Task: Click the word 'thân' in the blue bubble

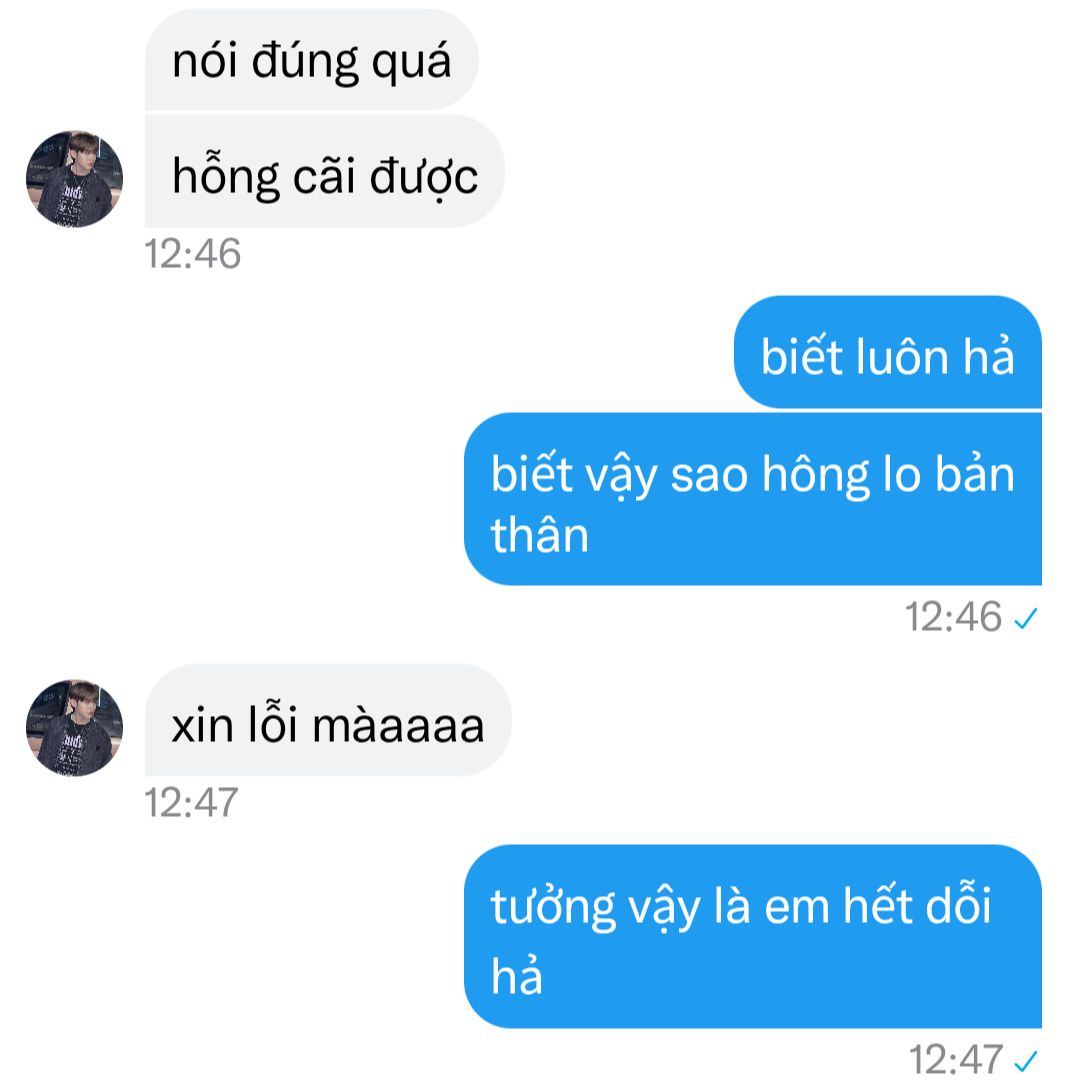Action: tap(539, 536)
